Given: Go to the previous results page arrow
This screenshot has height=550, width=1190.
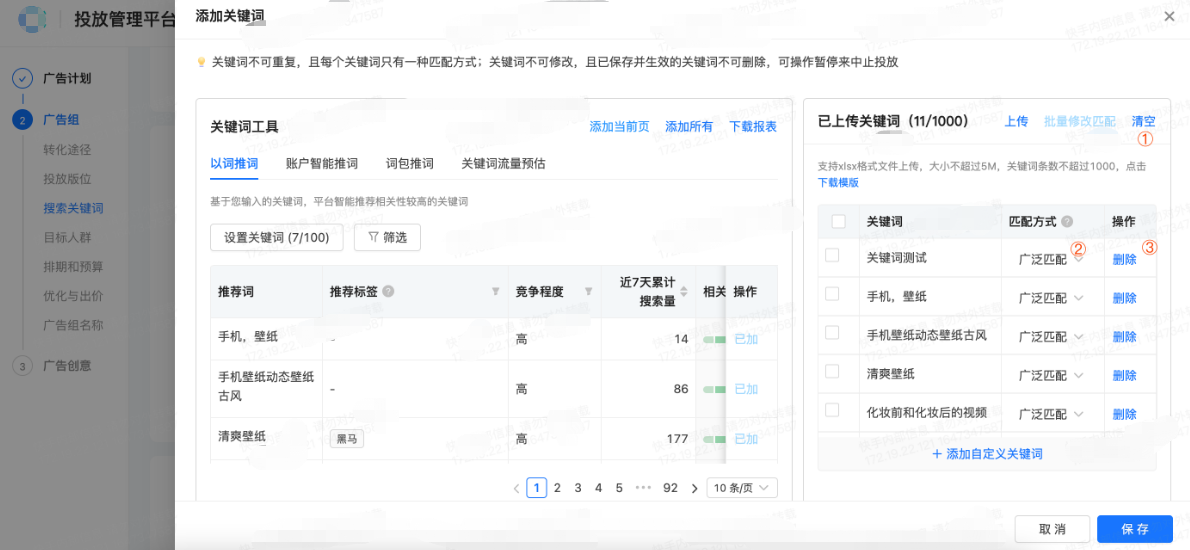Looking at the screenshot, I should 516,488.
